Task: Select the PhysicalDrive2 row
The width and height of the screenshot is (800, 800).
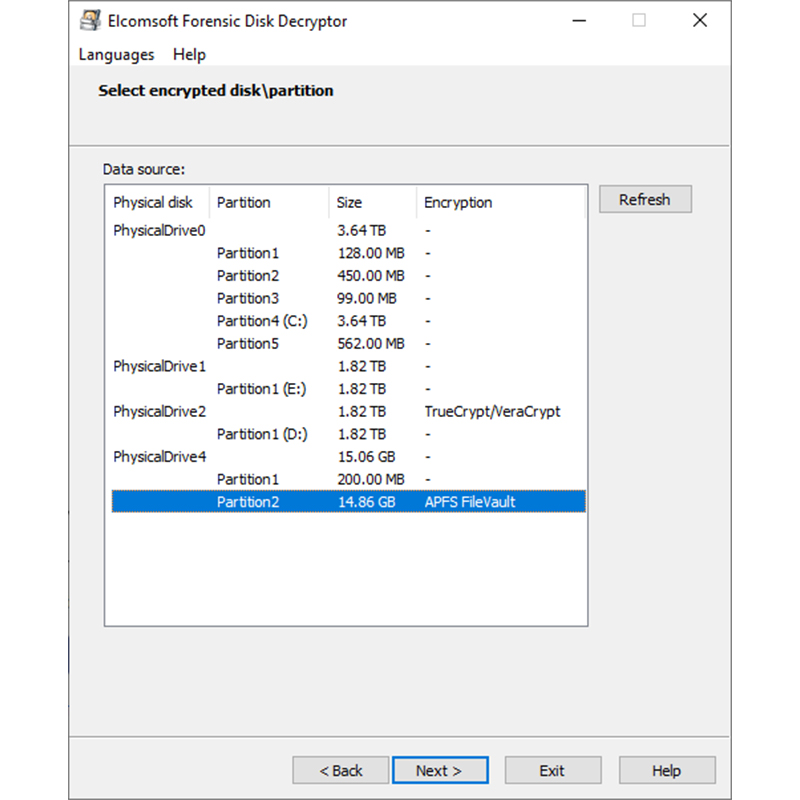Action: [x=348, y=412]
